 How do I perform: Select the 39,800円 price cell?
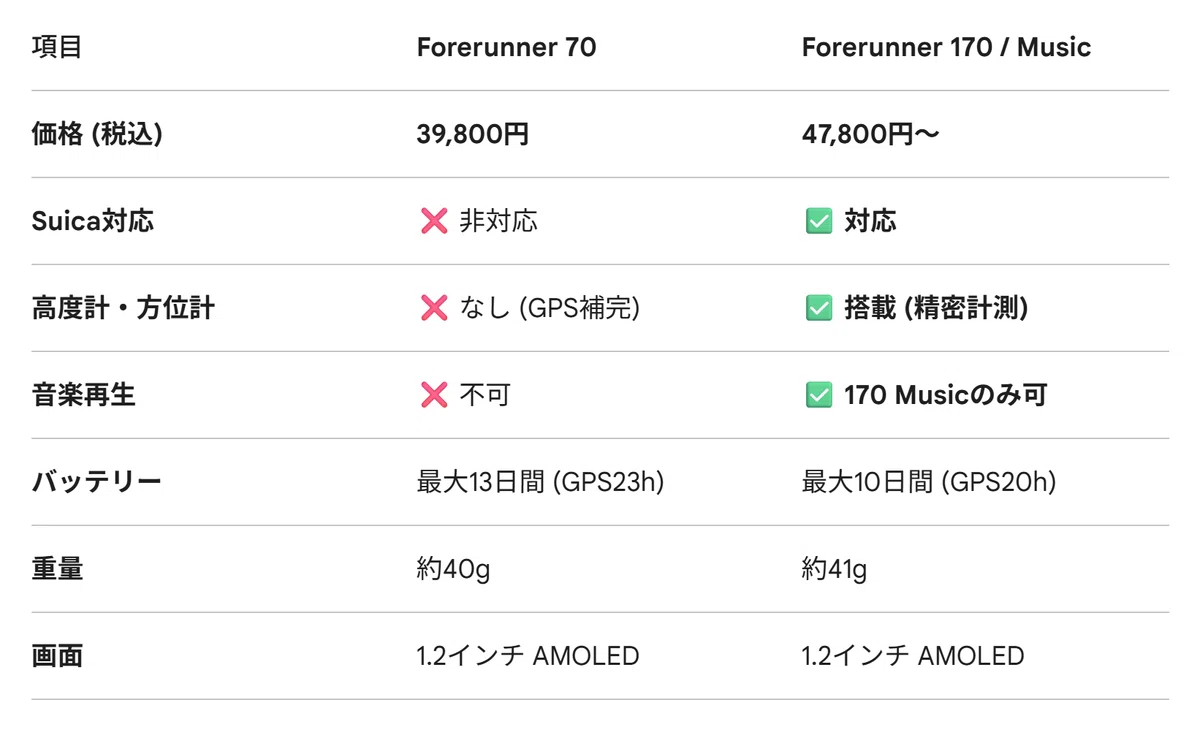(473, 134)
